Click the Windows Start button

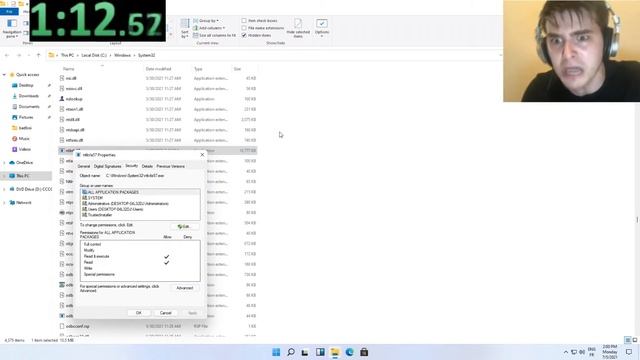click(x=276, y=352)
